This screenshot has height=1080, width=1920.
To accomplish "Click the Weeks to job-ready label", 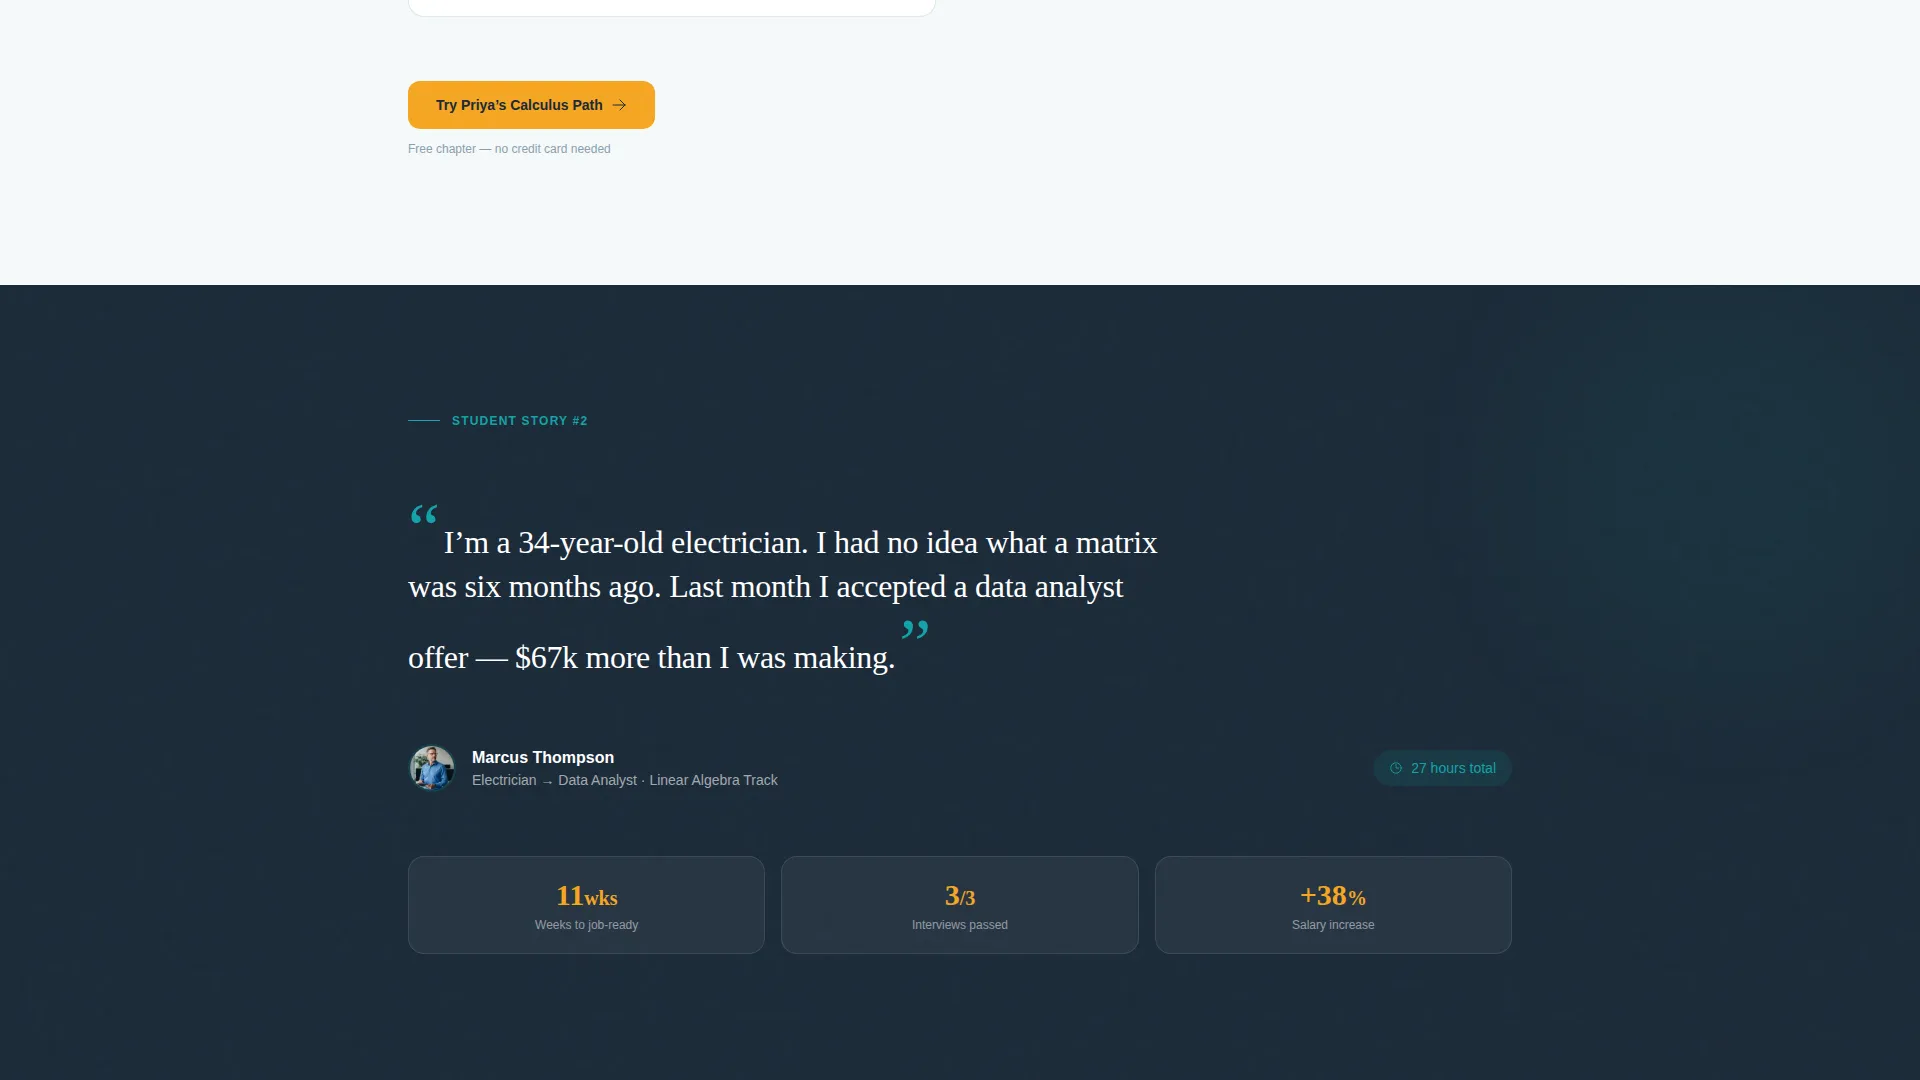I will tap(586, 925).
